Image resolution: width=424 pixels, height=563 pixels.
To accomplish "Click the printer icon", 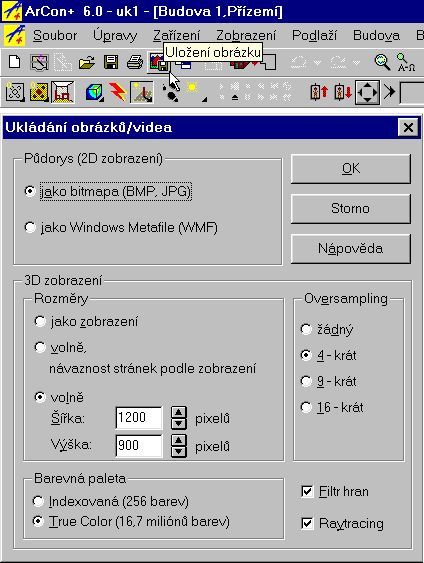I will click(x=135, y=62).
